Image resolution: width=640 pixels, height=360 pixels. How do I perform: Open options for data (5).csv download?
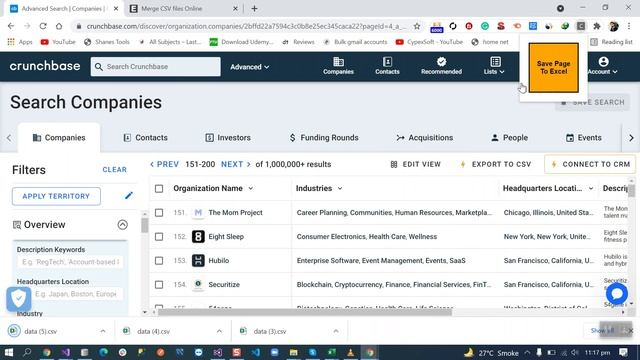(103, 331)
